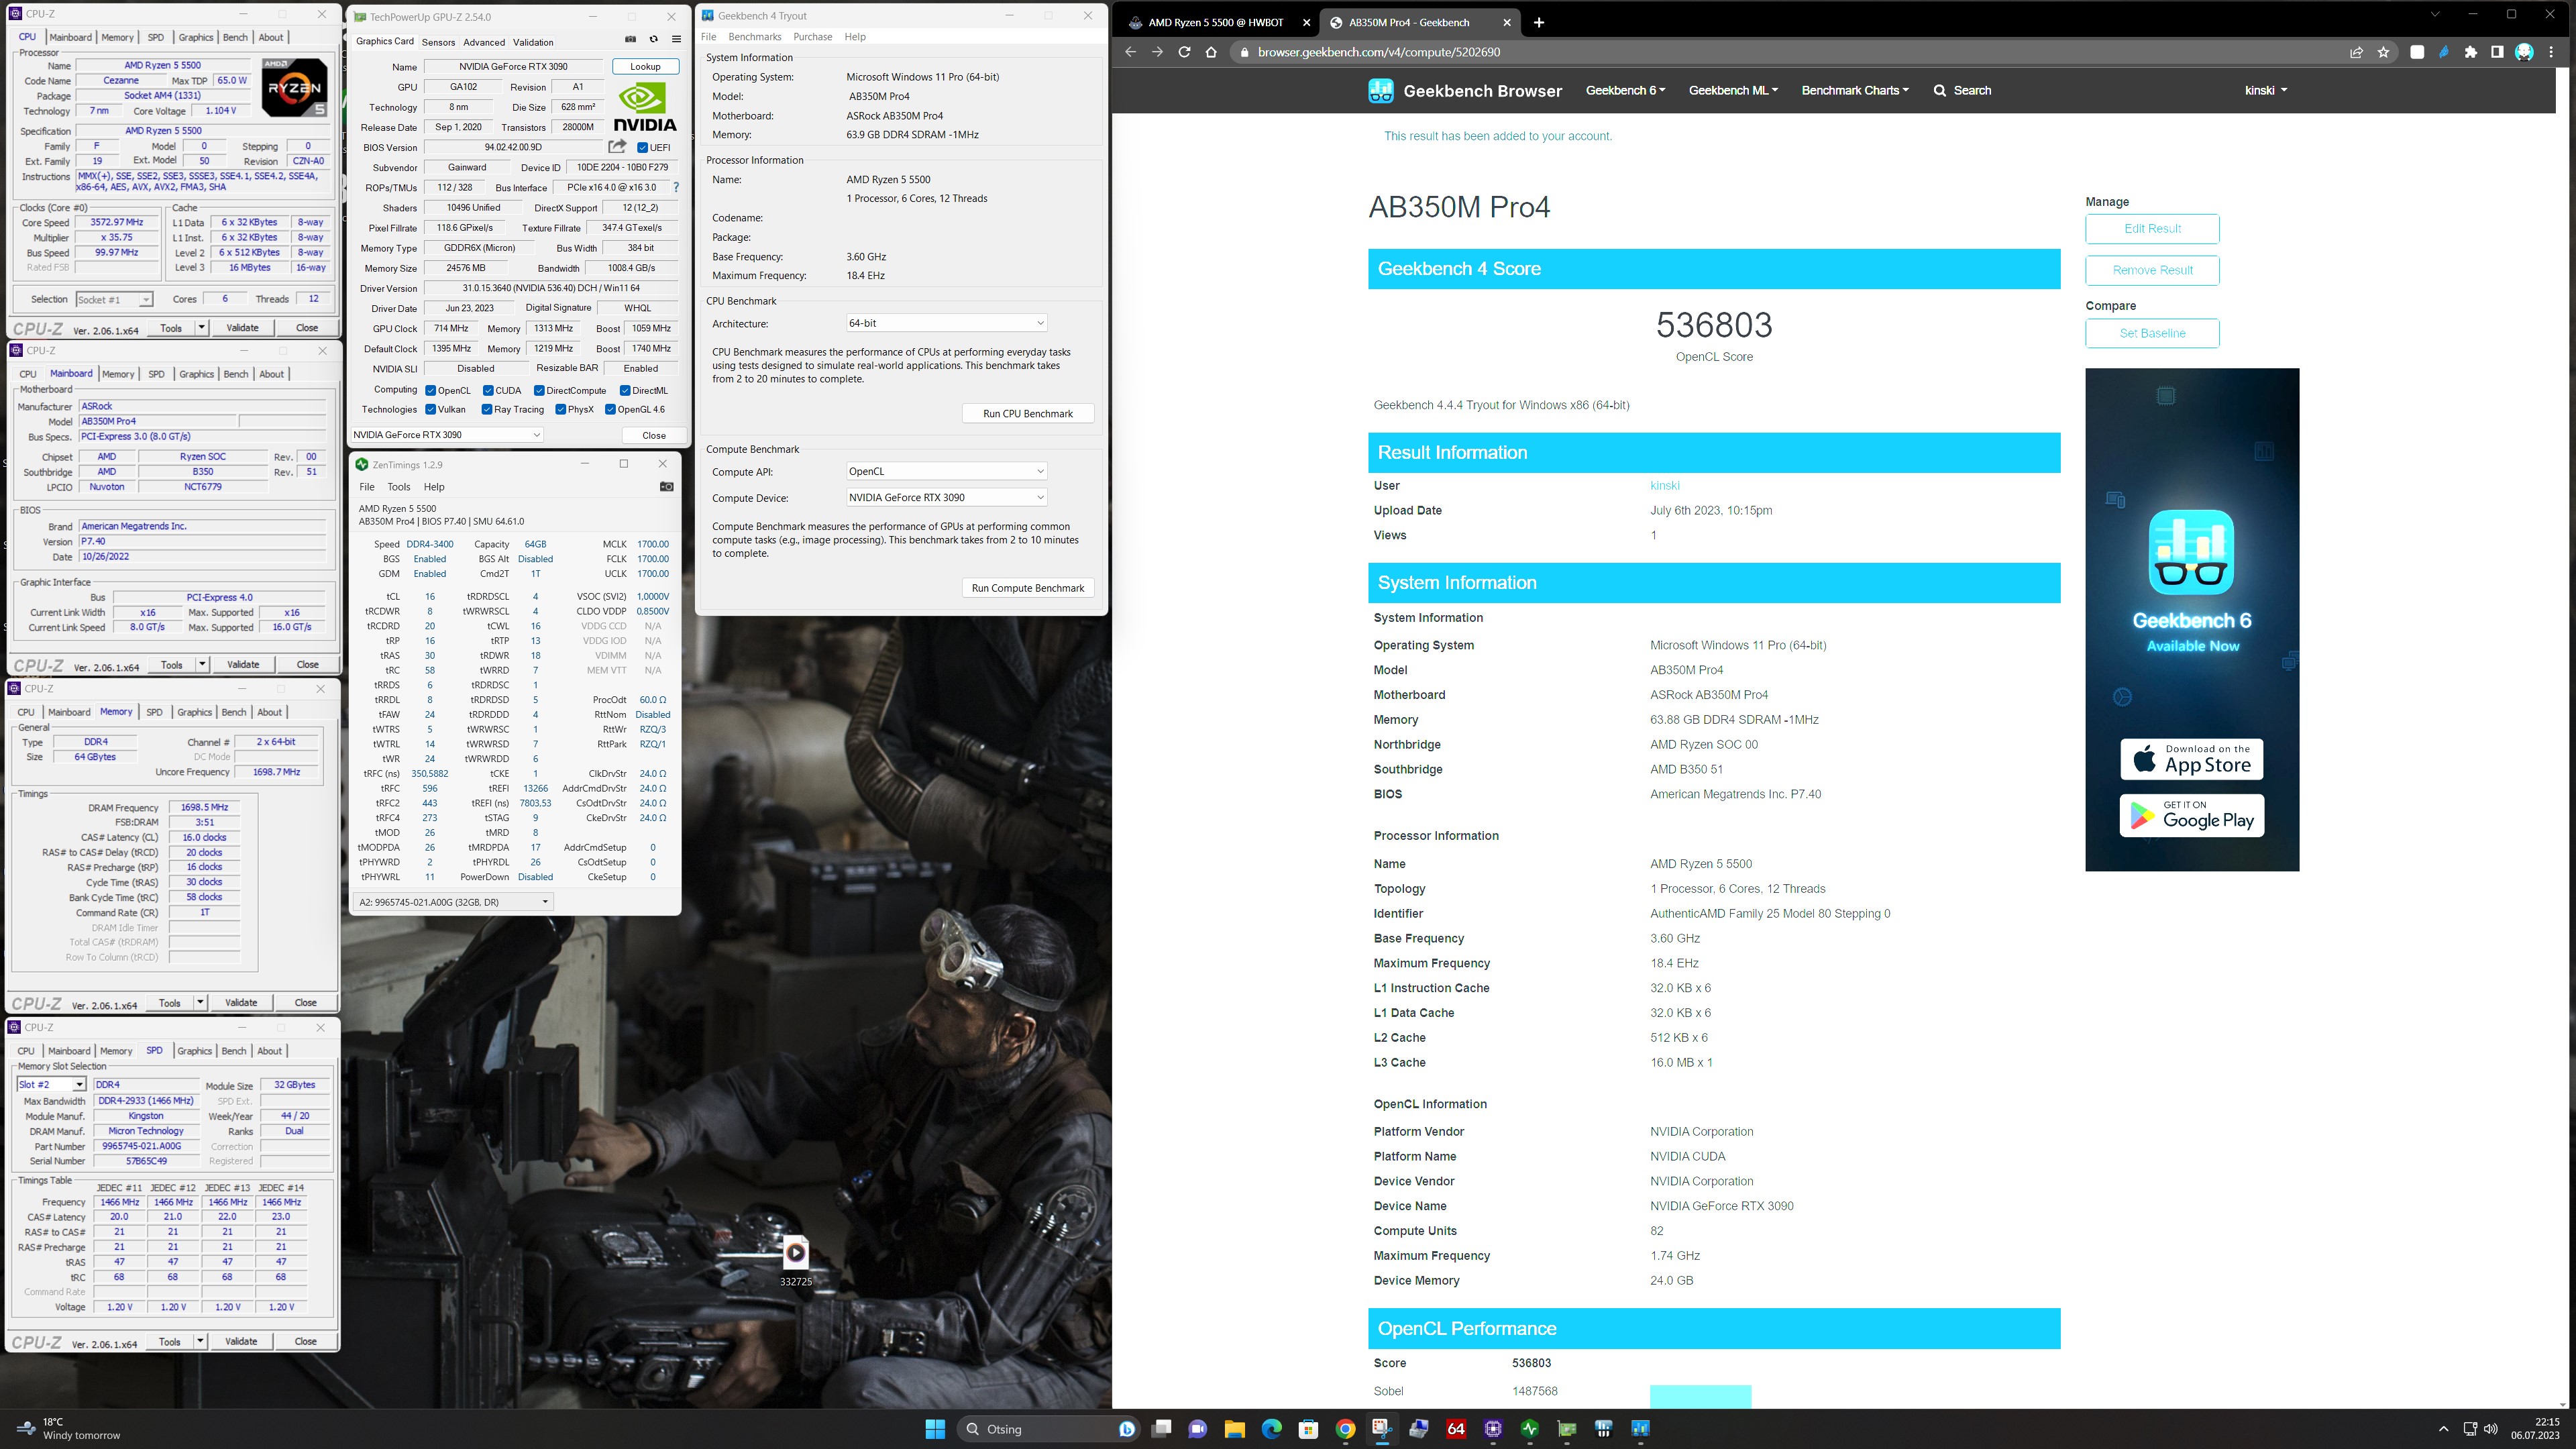The image size is (2576, 1449).
Task: Toggle the Vulkan checkbox
Action: click(430, 409)
